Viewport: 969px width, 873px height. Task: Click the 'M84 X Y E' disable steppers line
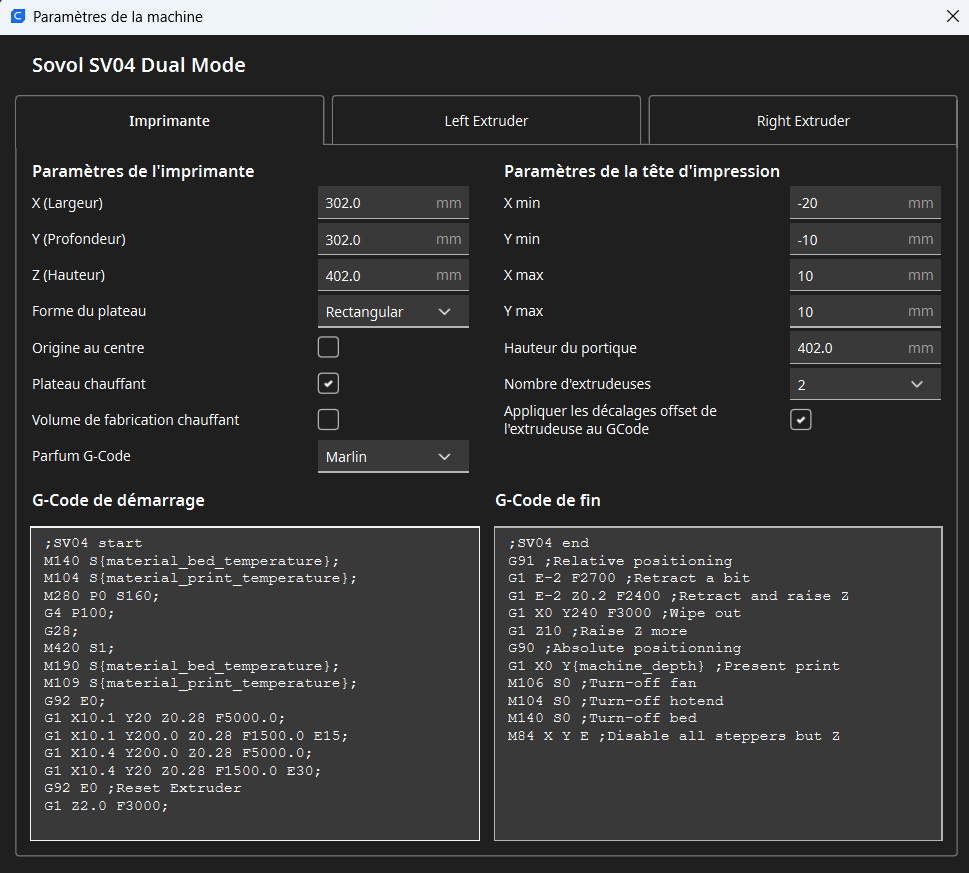pos(674,736)
